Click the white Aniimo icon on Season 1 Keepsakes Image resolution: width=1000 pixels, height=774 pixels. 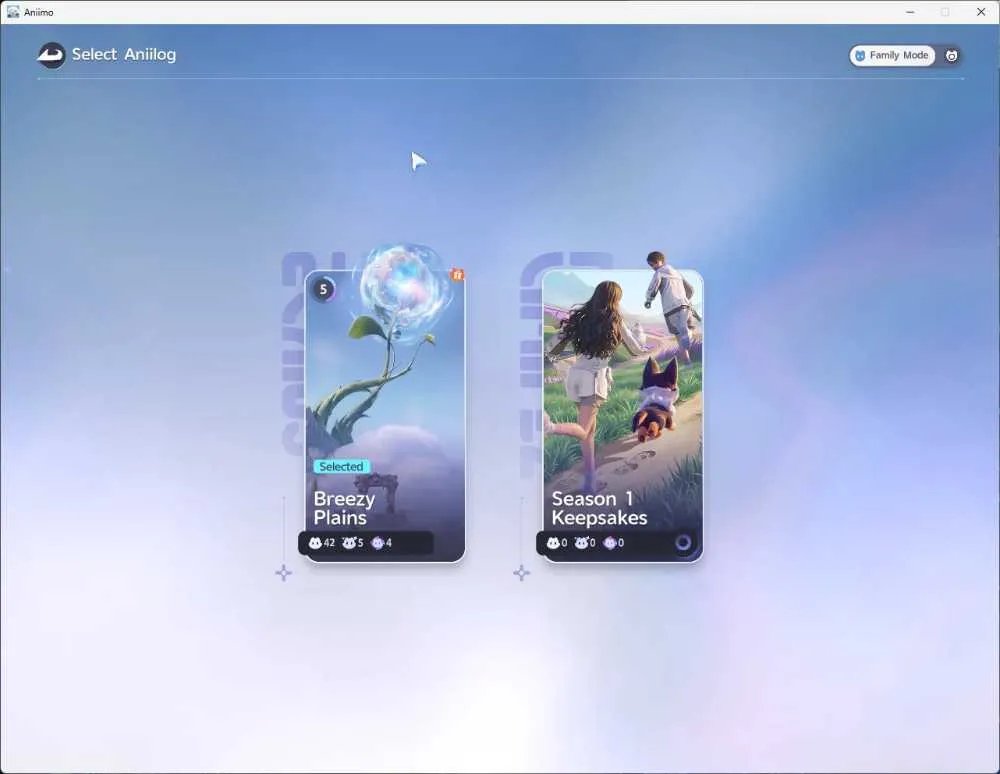[x=553, y=543]
